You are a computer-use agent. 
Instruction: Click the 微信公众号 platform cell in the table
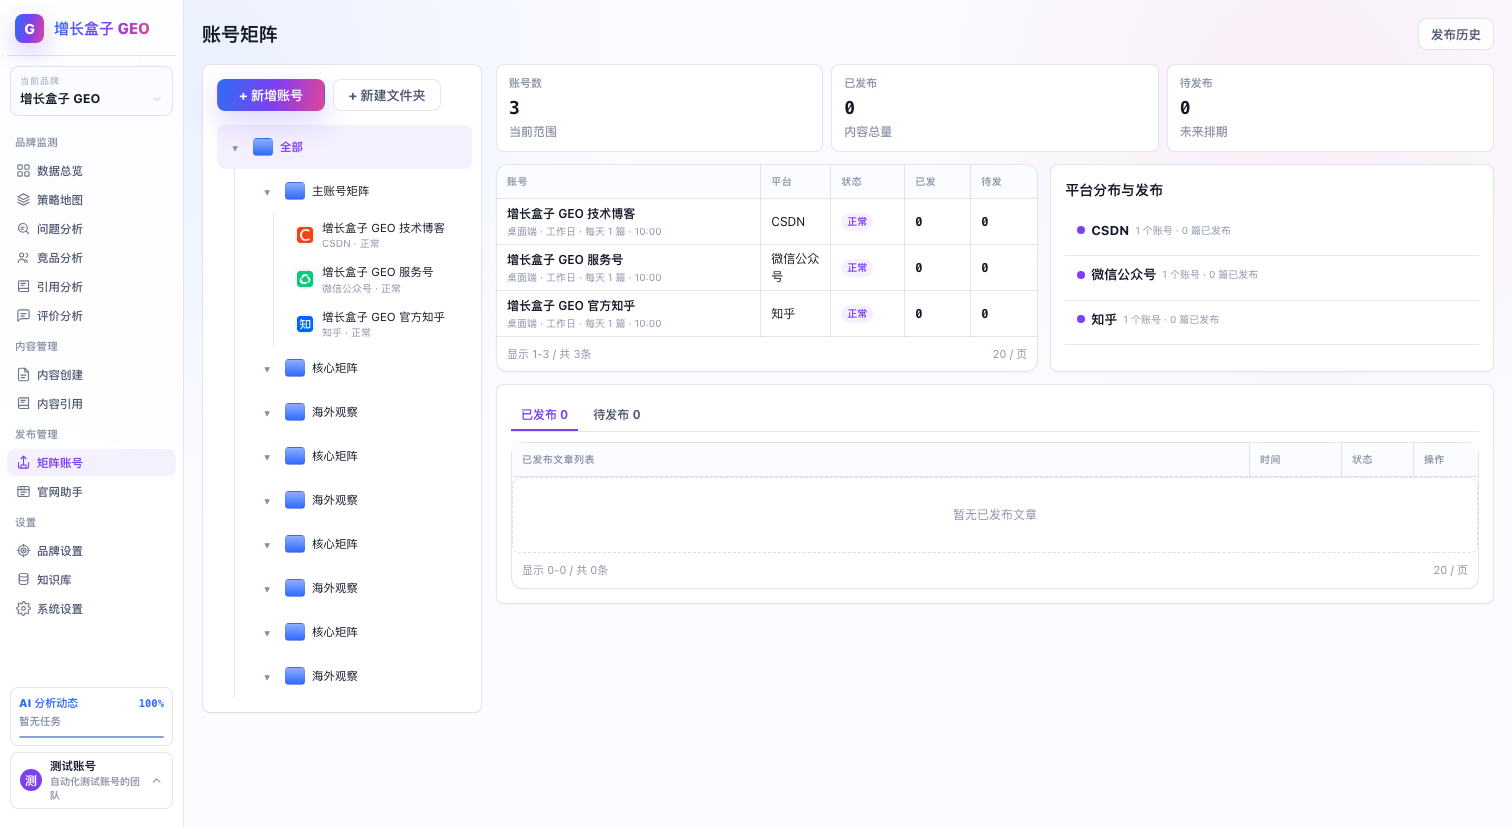click(795, 268)
